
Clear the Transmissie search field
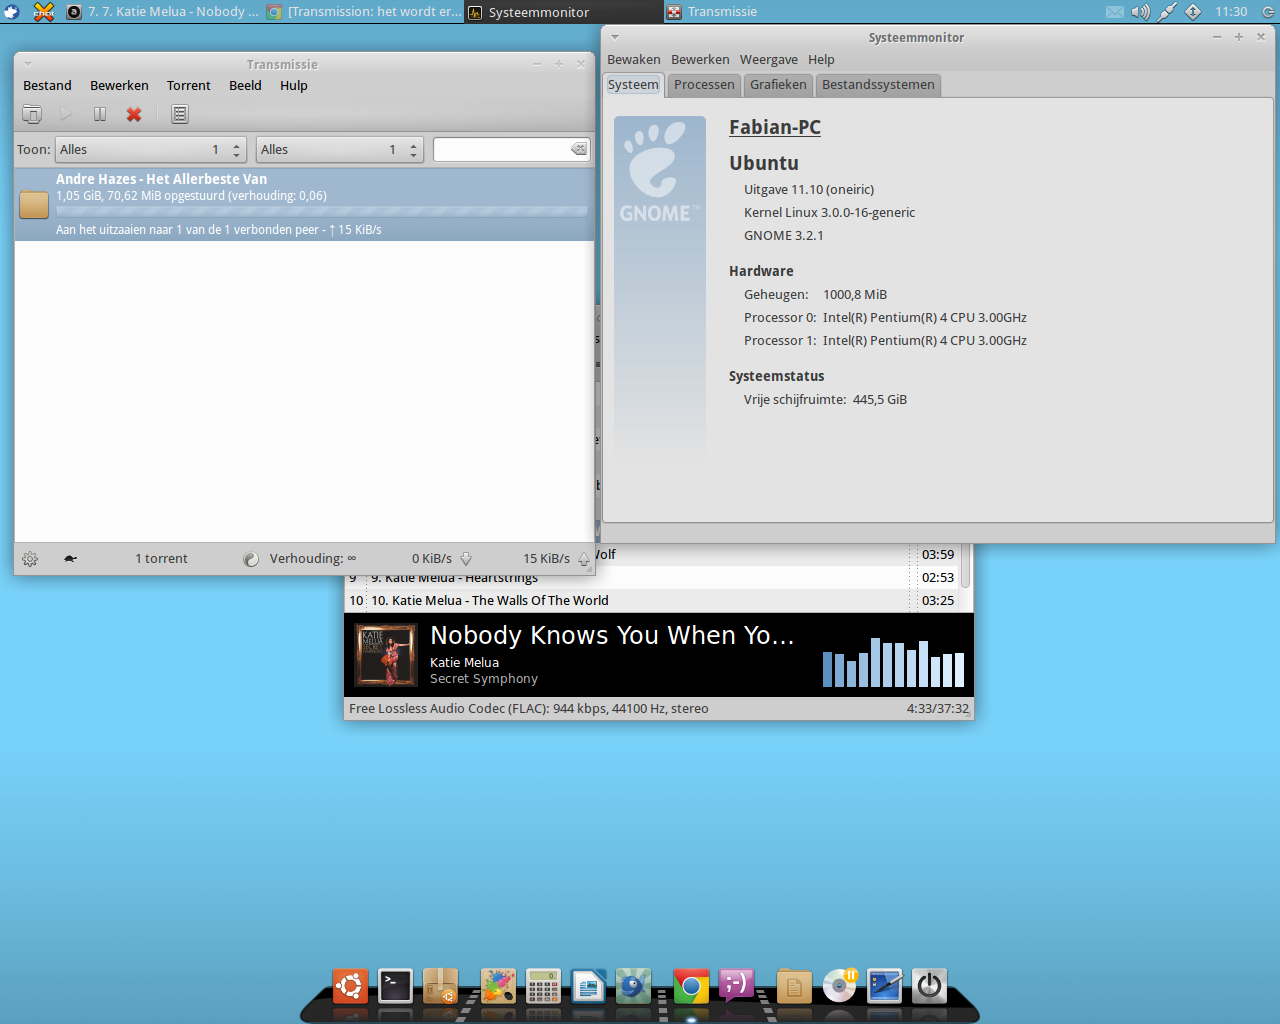[579, 149]
